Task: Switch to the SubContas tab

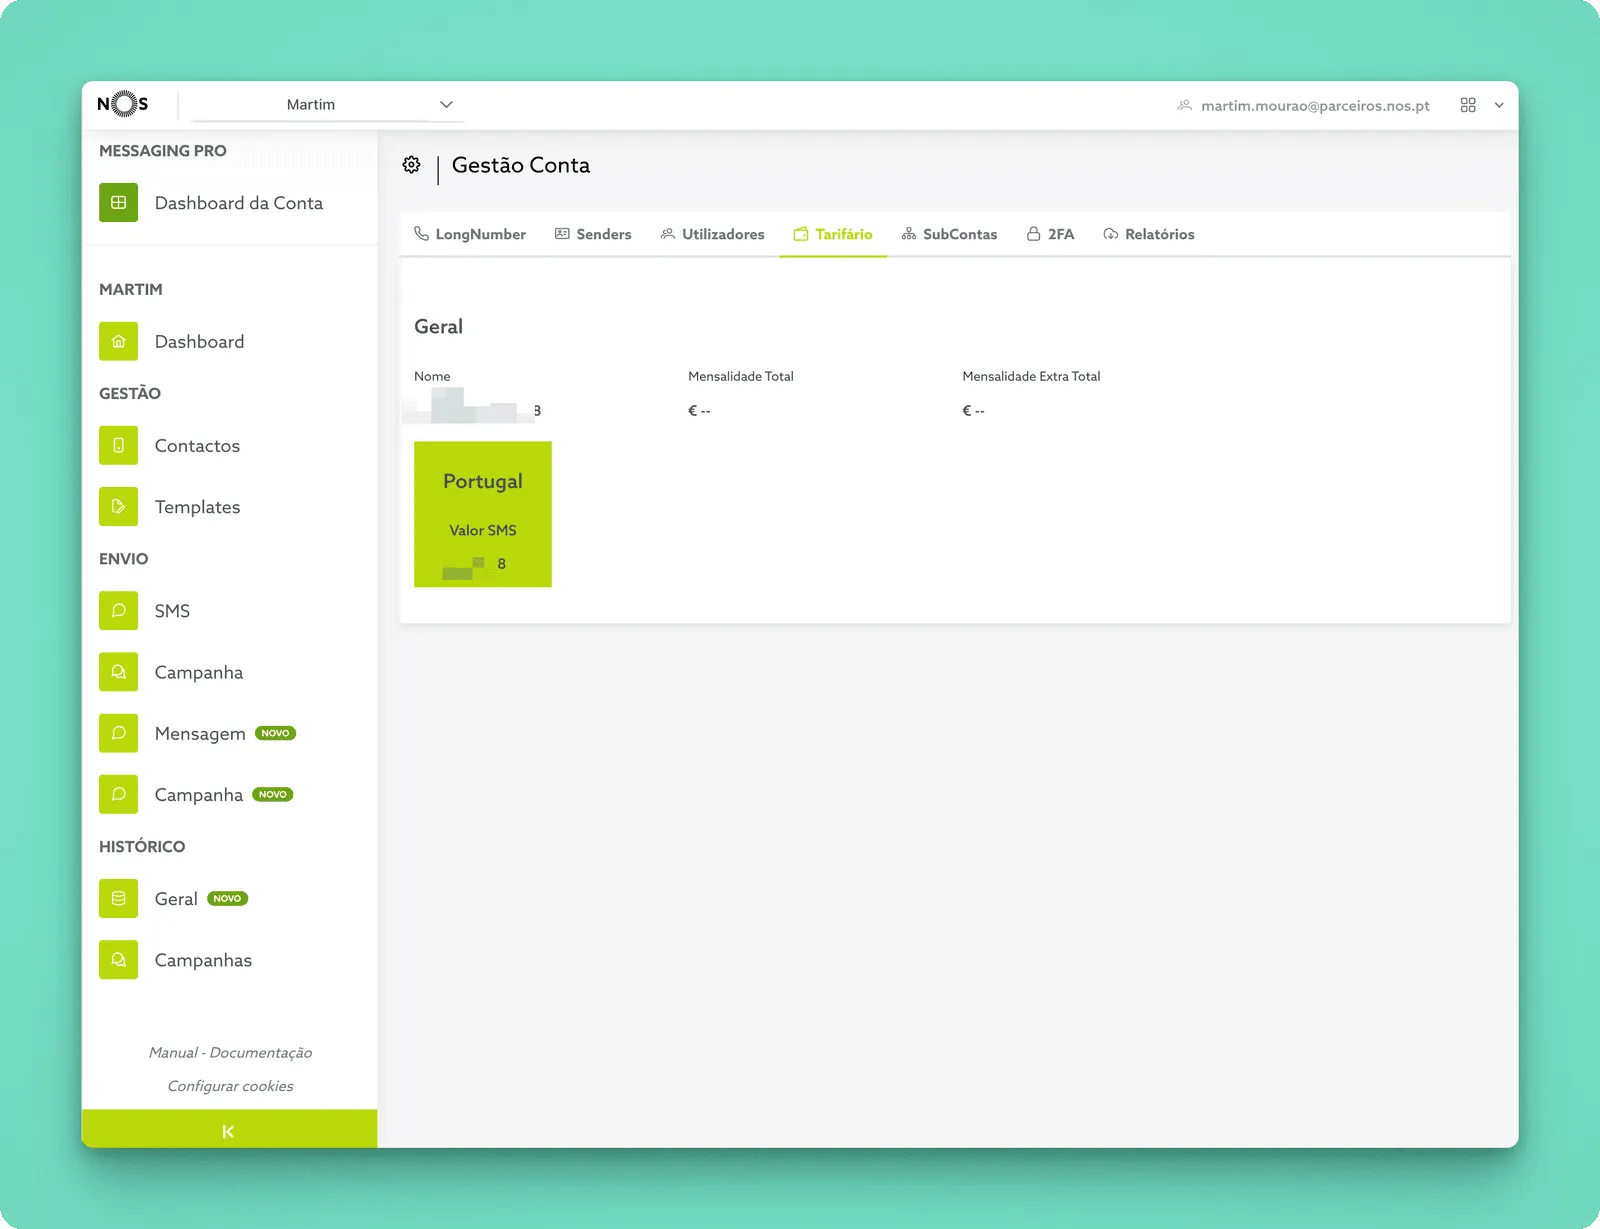Action: point(949,234)
